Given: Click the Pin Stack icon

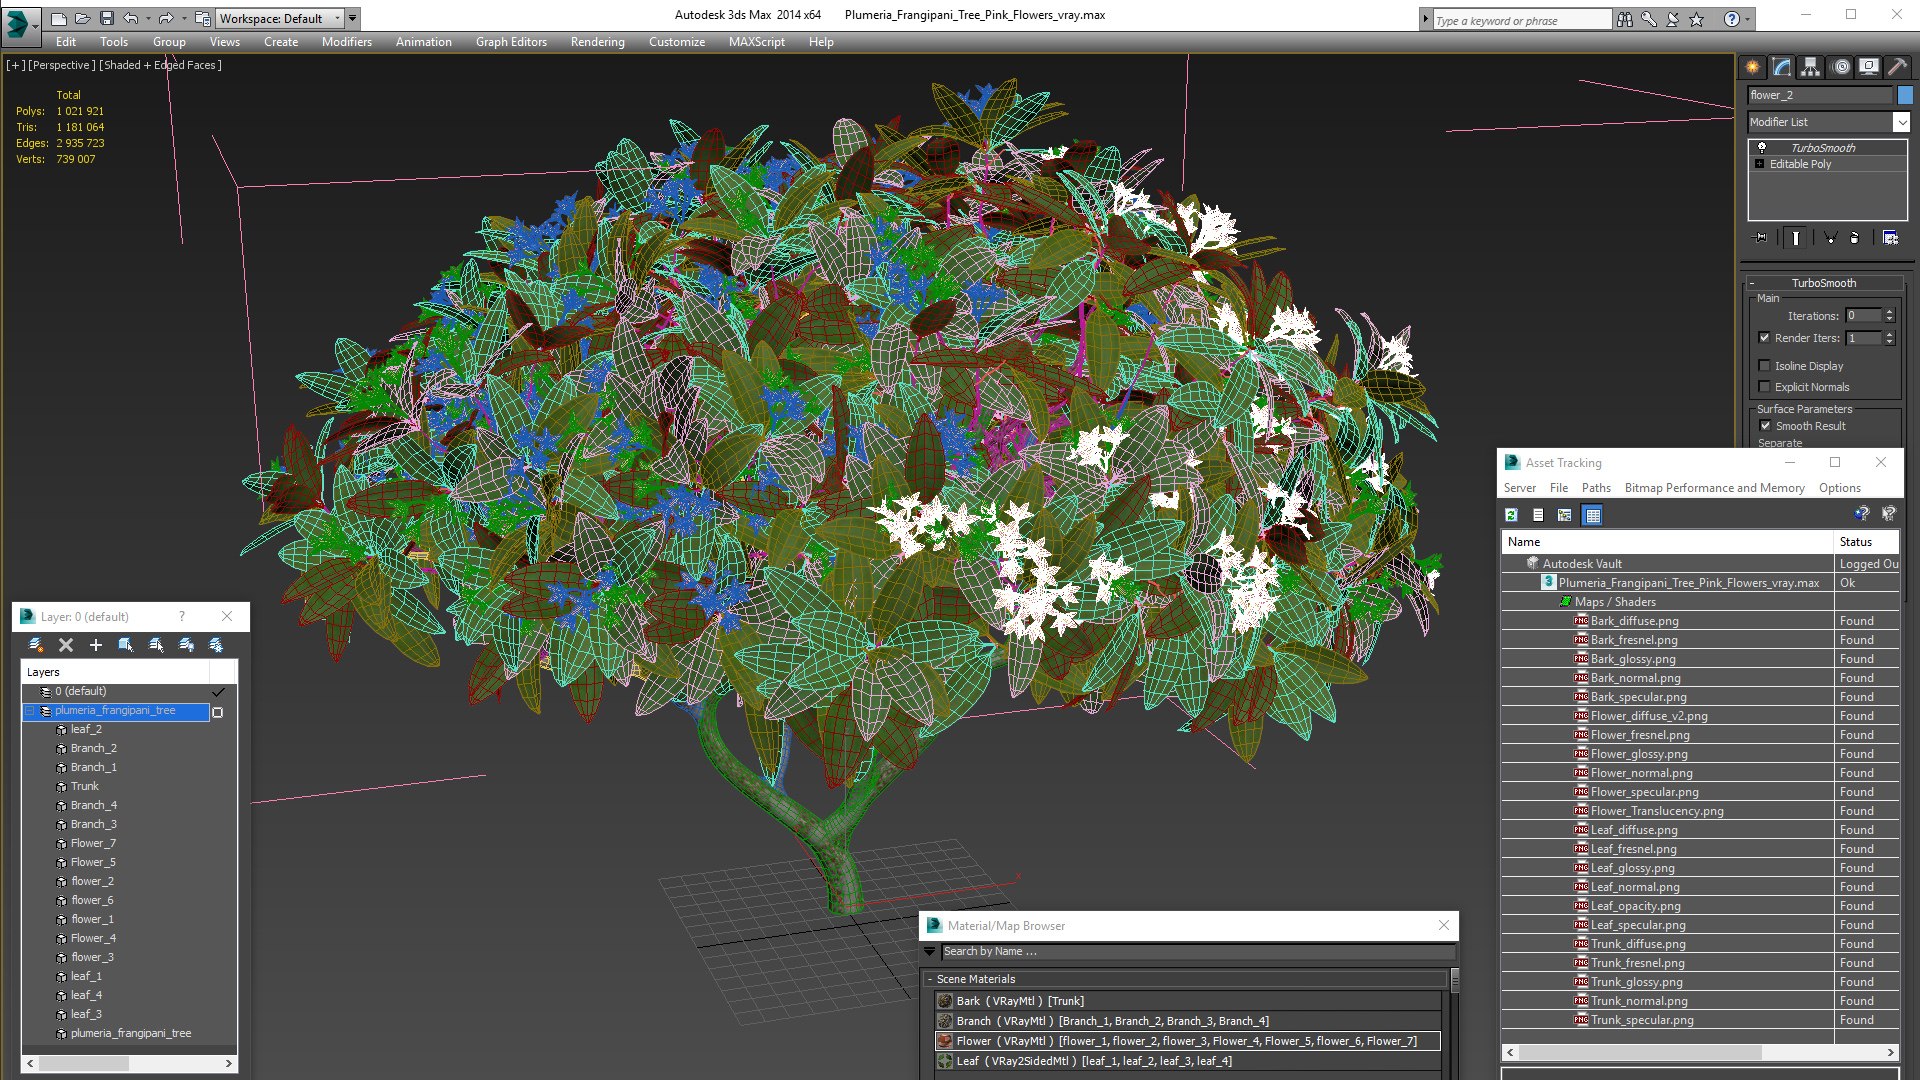Looking at the screenshot, I should (x=1762, y=238).
